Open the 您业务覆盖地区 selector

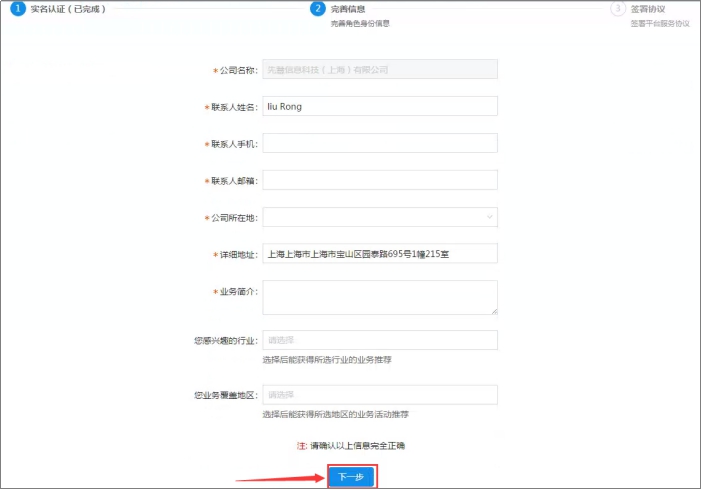pos(379,395)
